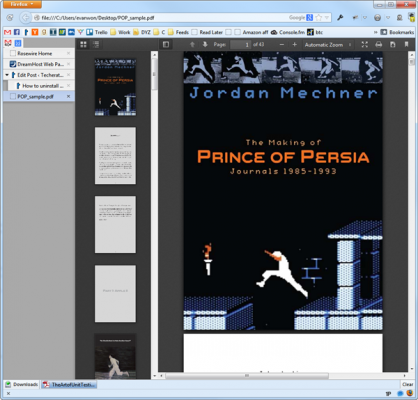Viewport: 418px width, 400px height.
Task: Open Gmail bookmark icon in bookmarks bar
Action: pyautogui.click(x=7, y=32)
